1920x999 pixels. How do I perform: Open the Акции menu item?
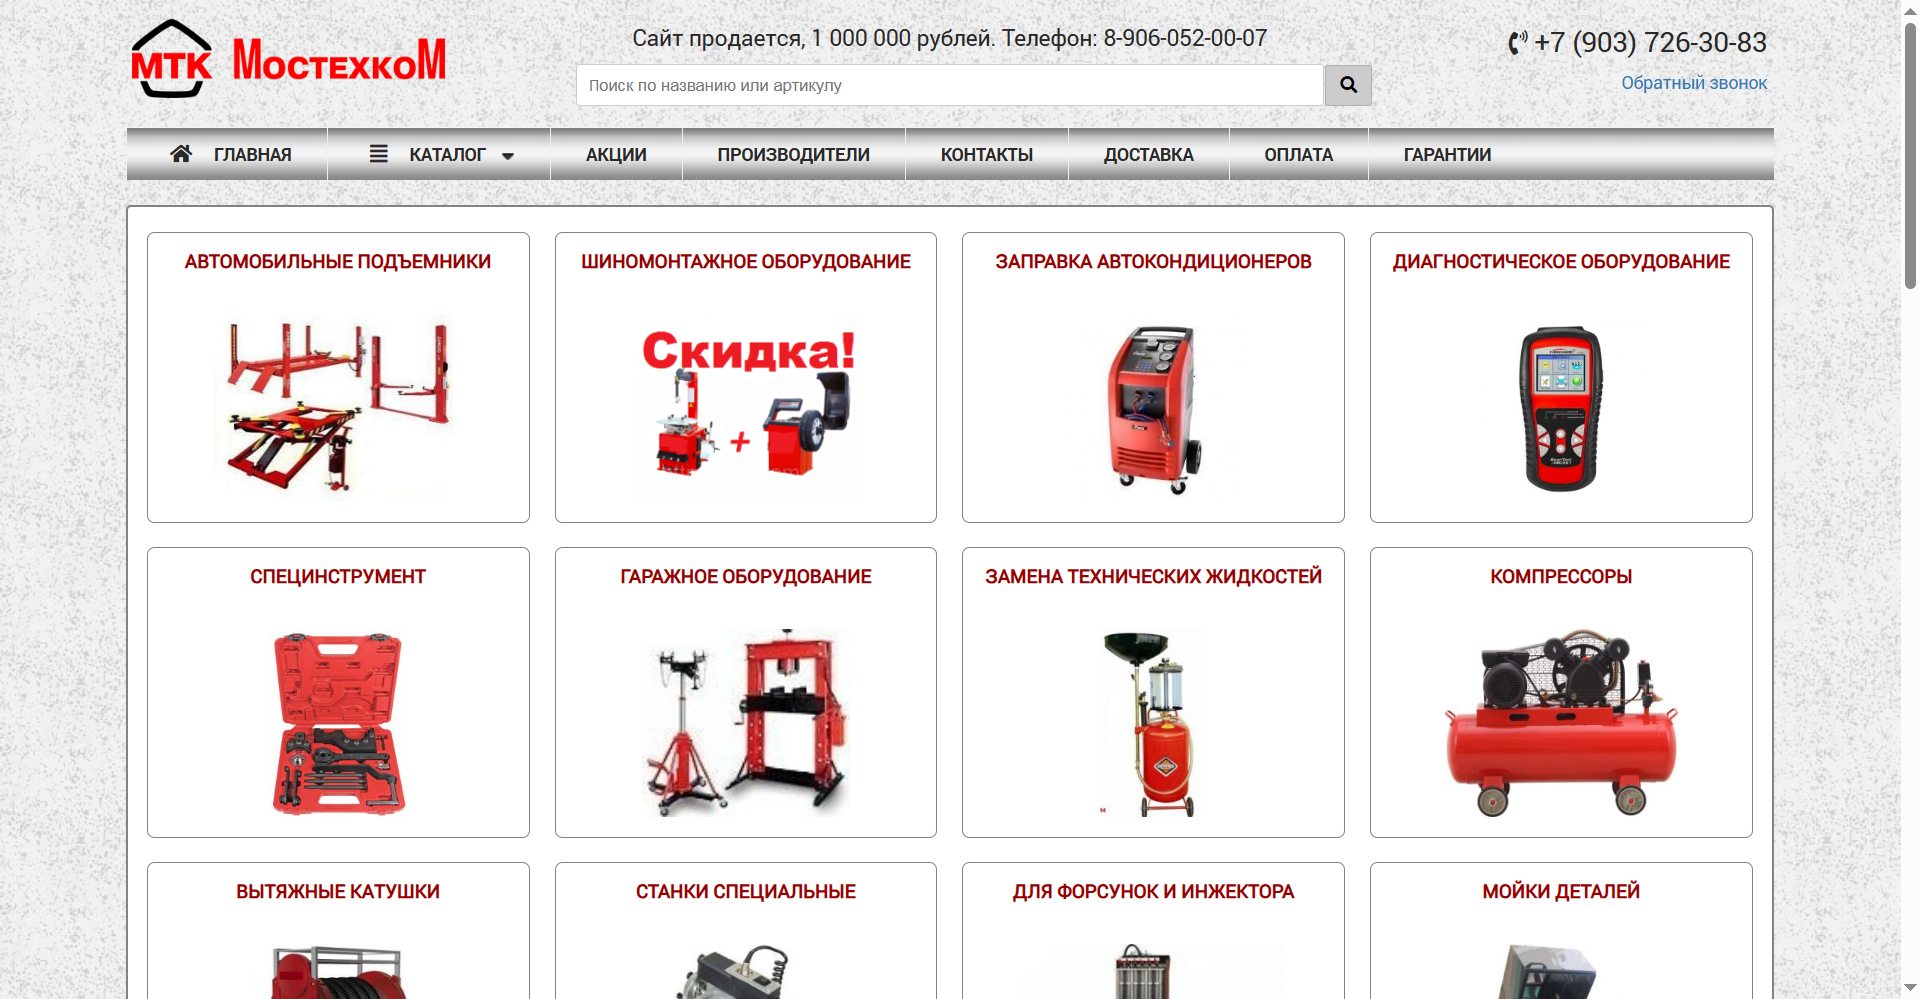[x=616, y=155]
